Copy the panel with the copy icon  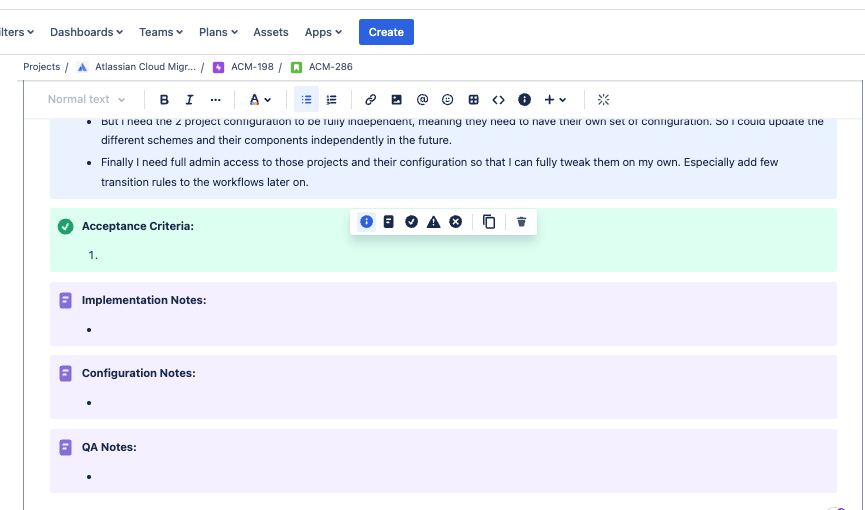click(x=489, y=222)
